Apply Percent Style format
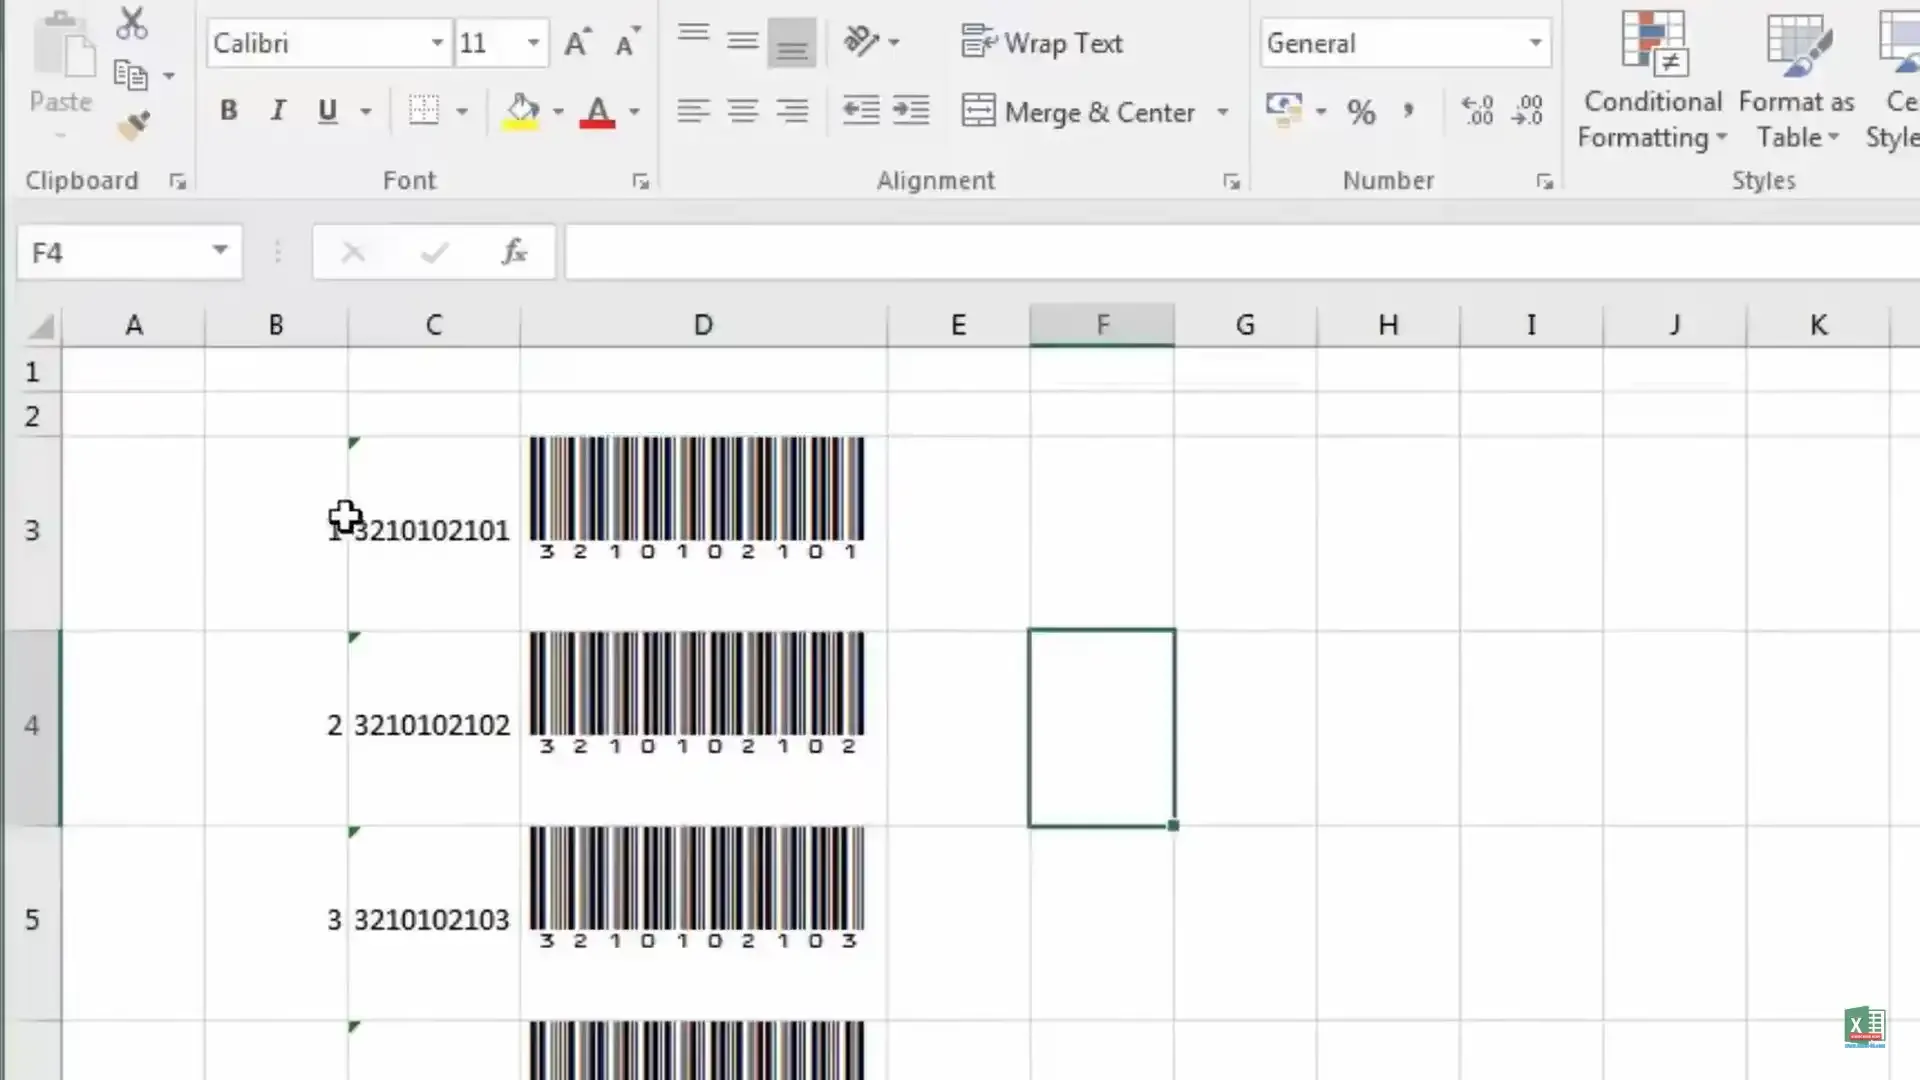Image resolution: width=1920 pixels, height=1080 pixels. [x=1361, y=111]
